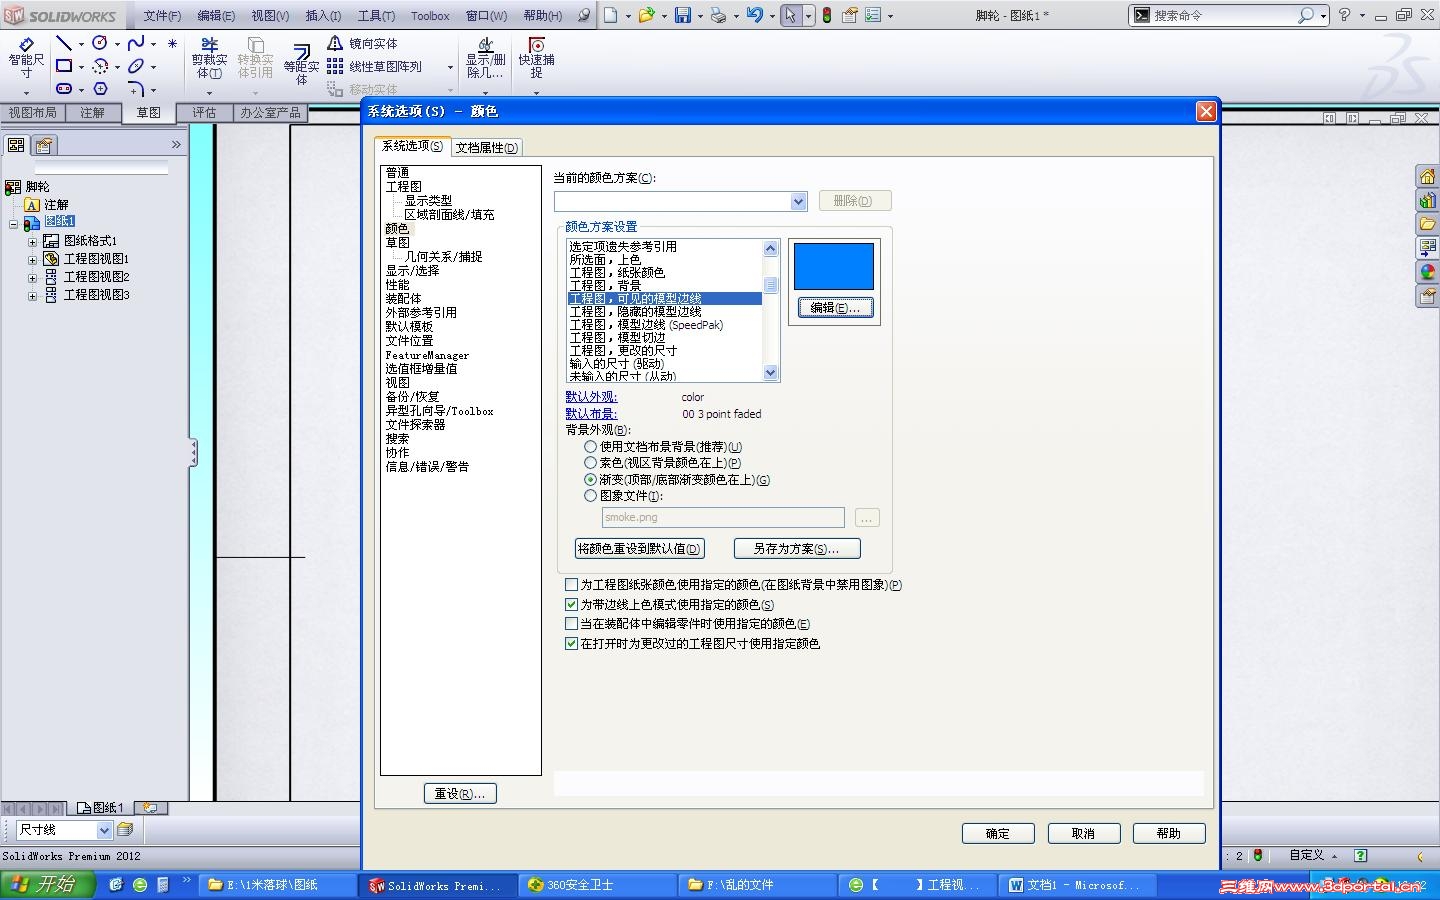
Task: Click the 编辑(E)... color button
Action: [835, 308]
